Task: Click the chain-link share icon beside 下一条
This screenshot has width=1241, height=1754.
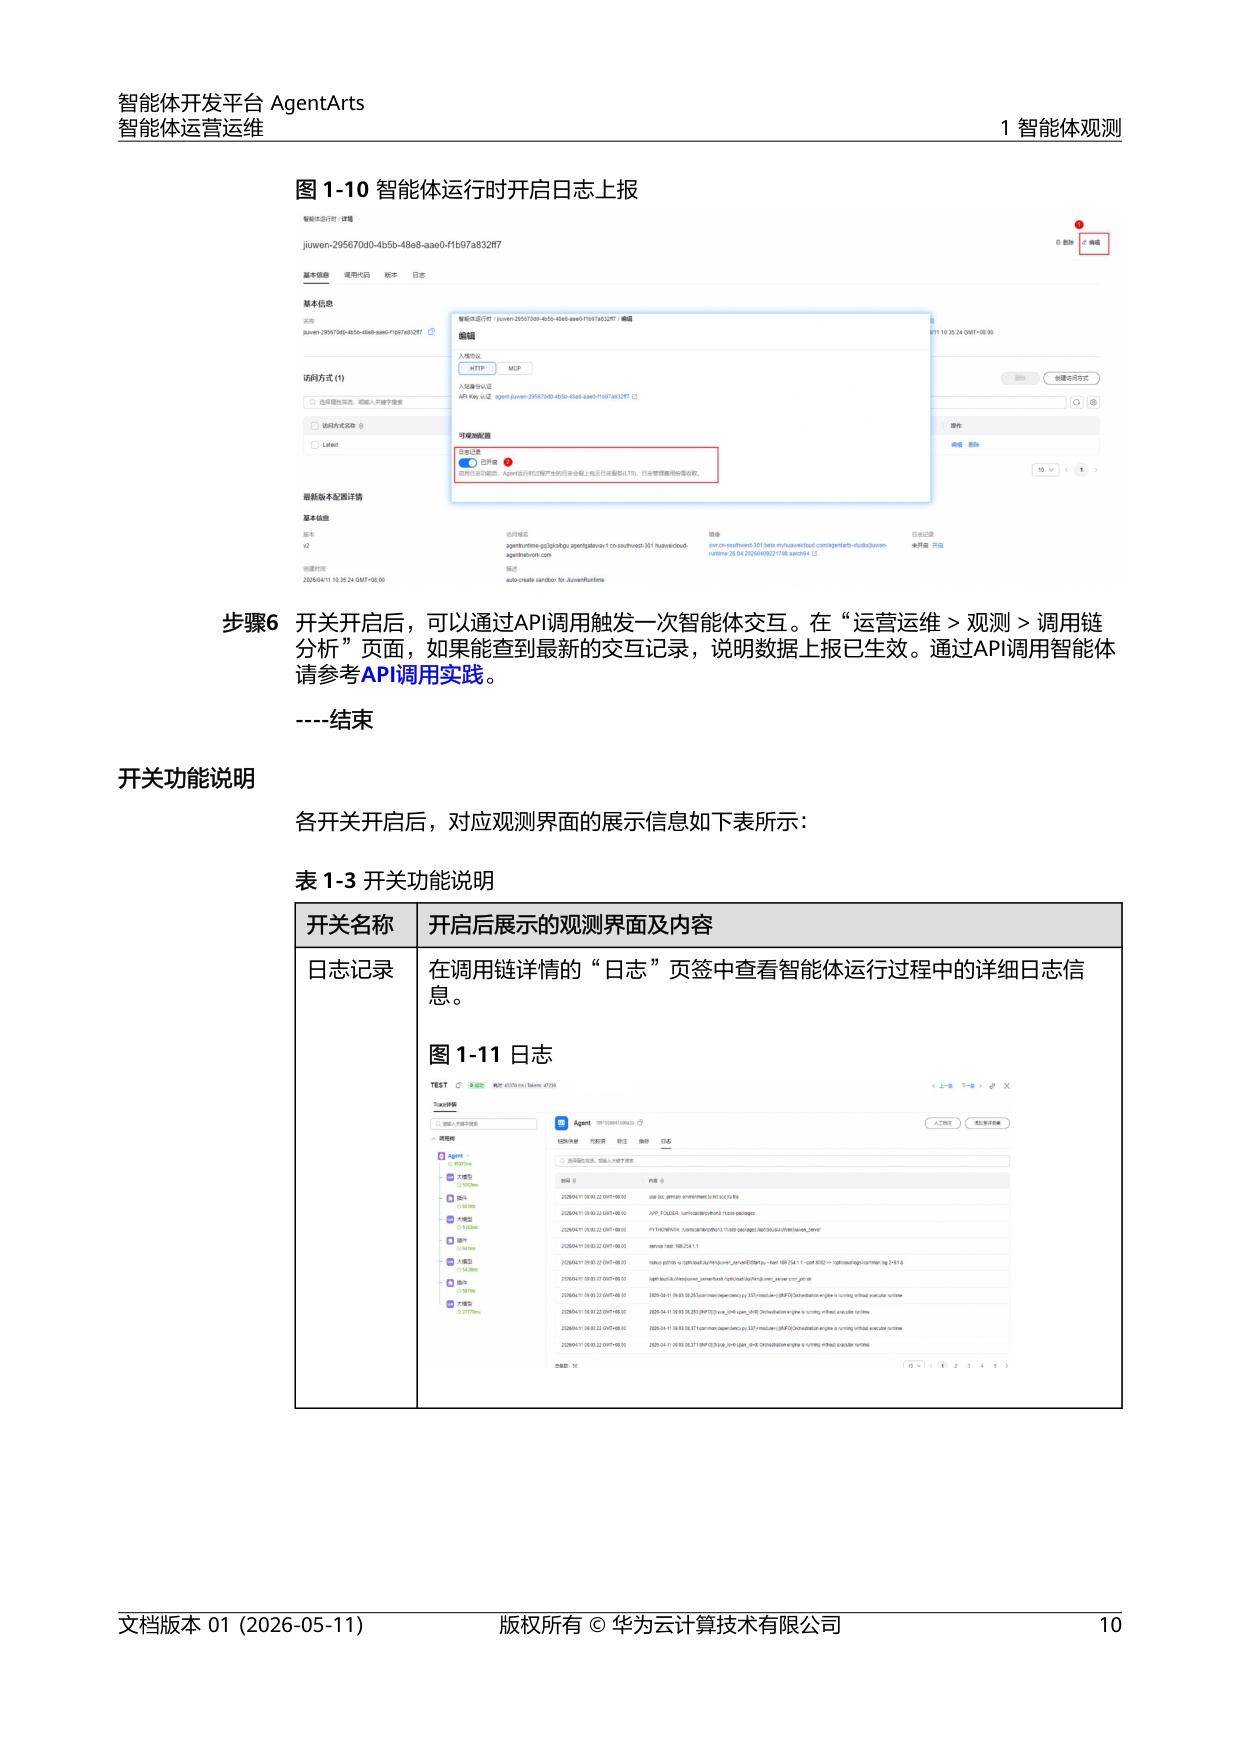Action: 992,1085
